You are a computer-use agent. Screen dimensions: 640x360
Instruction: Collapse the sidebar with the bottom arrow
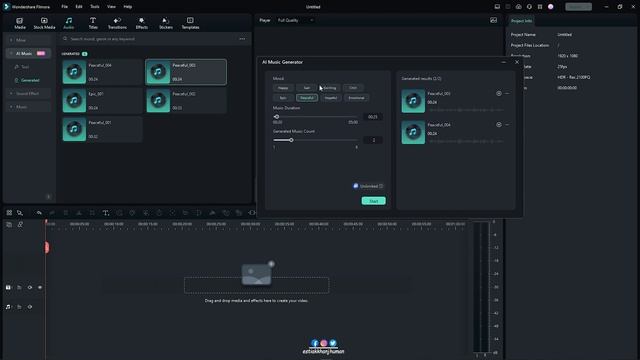tap(49, 197)
